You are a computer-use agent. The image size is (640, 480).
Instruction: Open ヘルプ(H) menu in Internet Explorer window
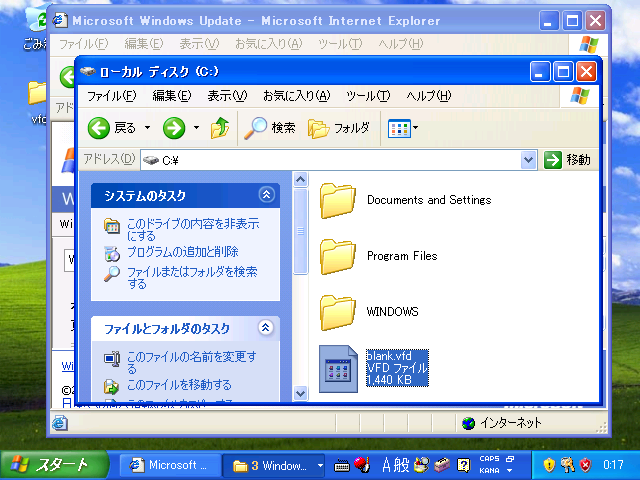point(401,44)
